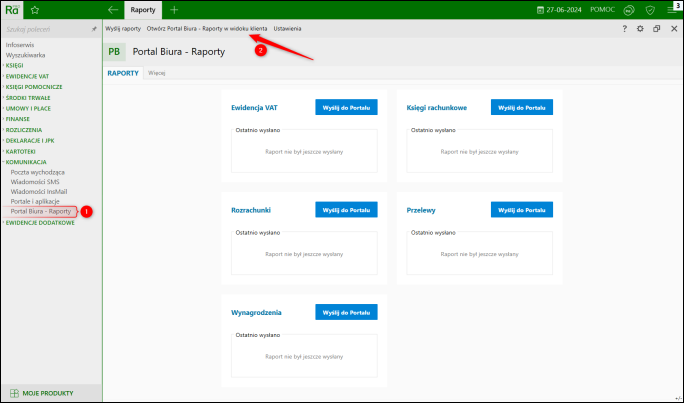Open Wiadomości InsMail

(39, 191)
